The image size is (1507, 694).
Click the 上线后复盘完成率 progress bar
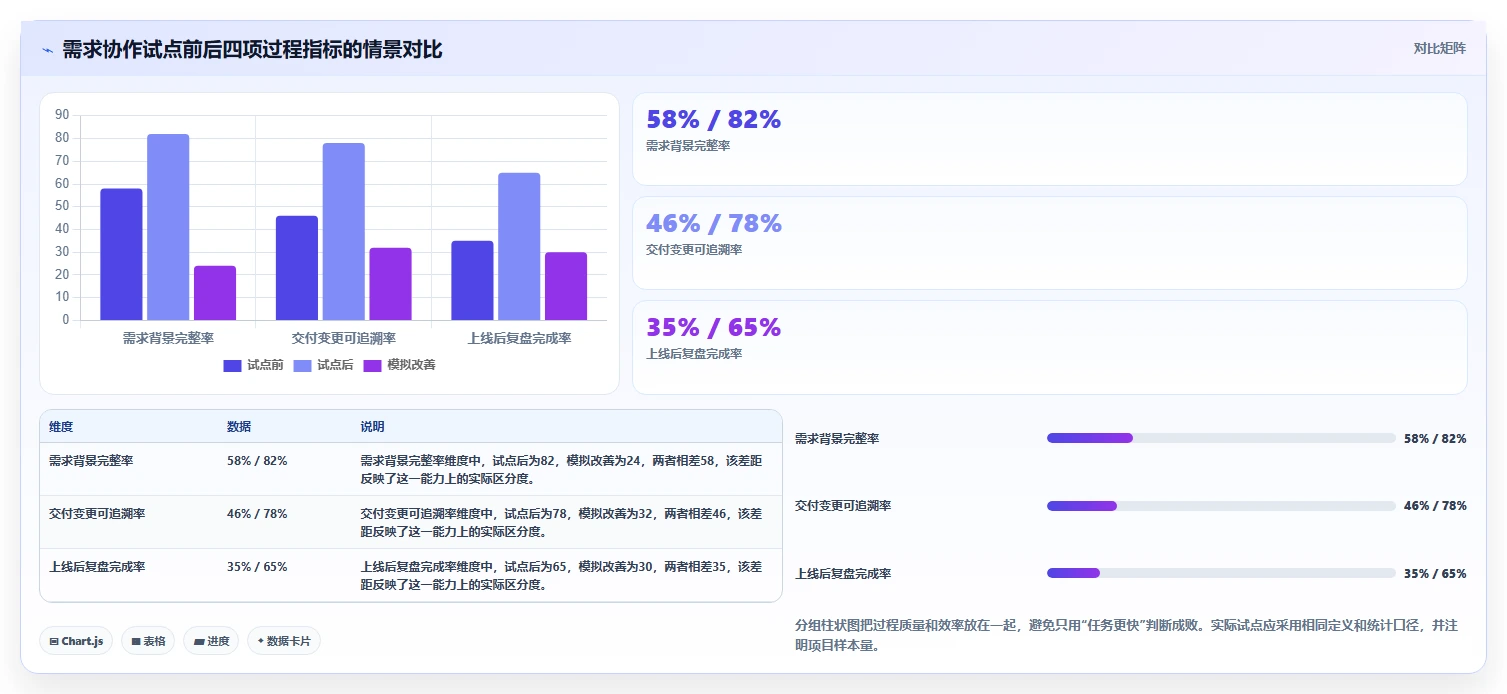pyautogui.click(x=1221, y=573)
